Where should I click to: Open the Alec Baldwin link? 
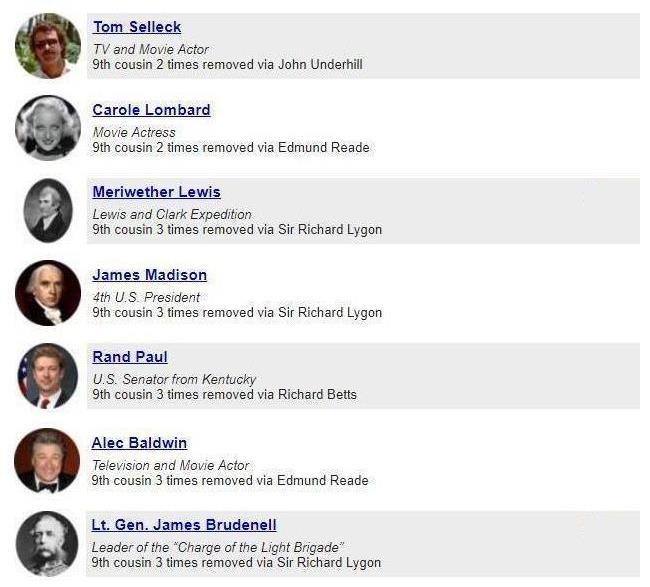(x=139, y=443)
